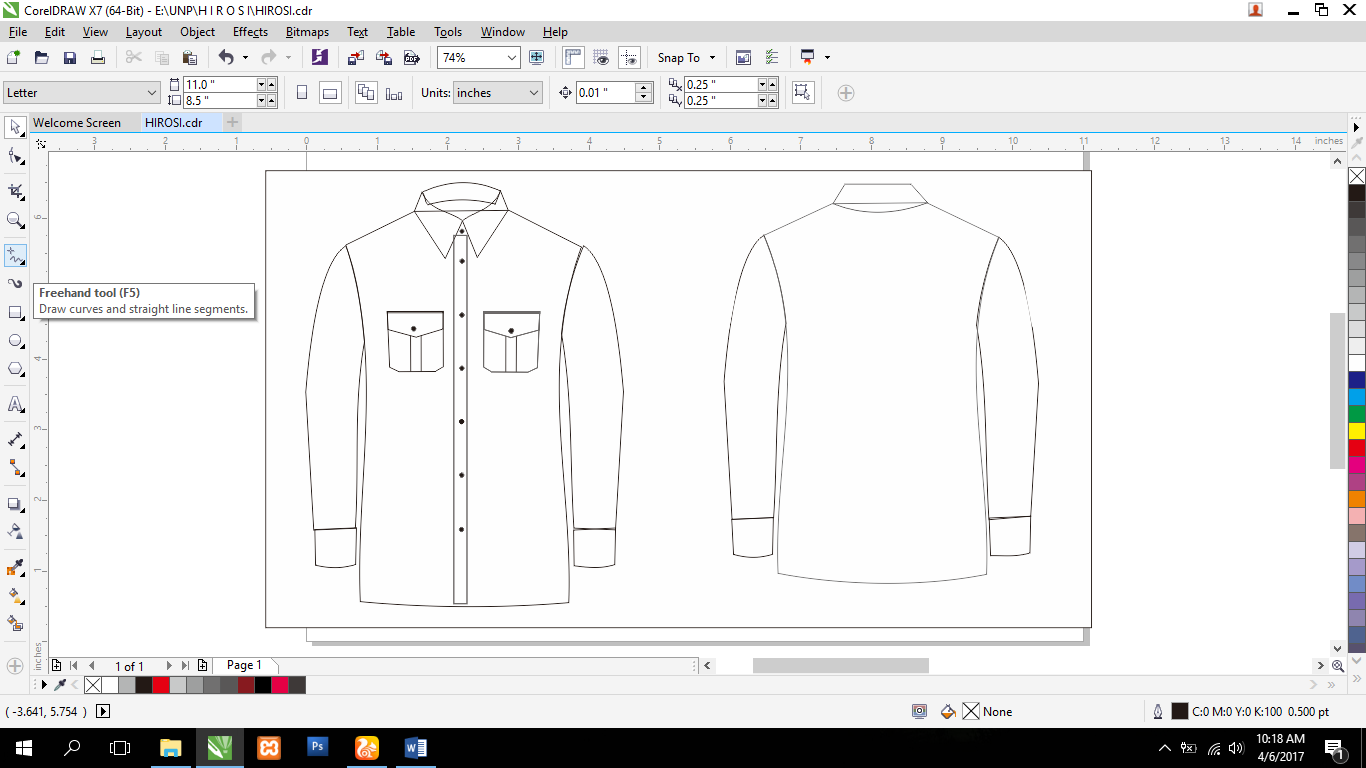Toggle full-screen preview on the toolbar
The height and width of the screenshot is (768, 1366).
click(537, 57)
